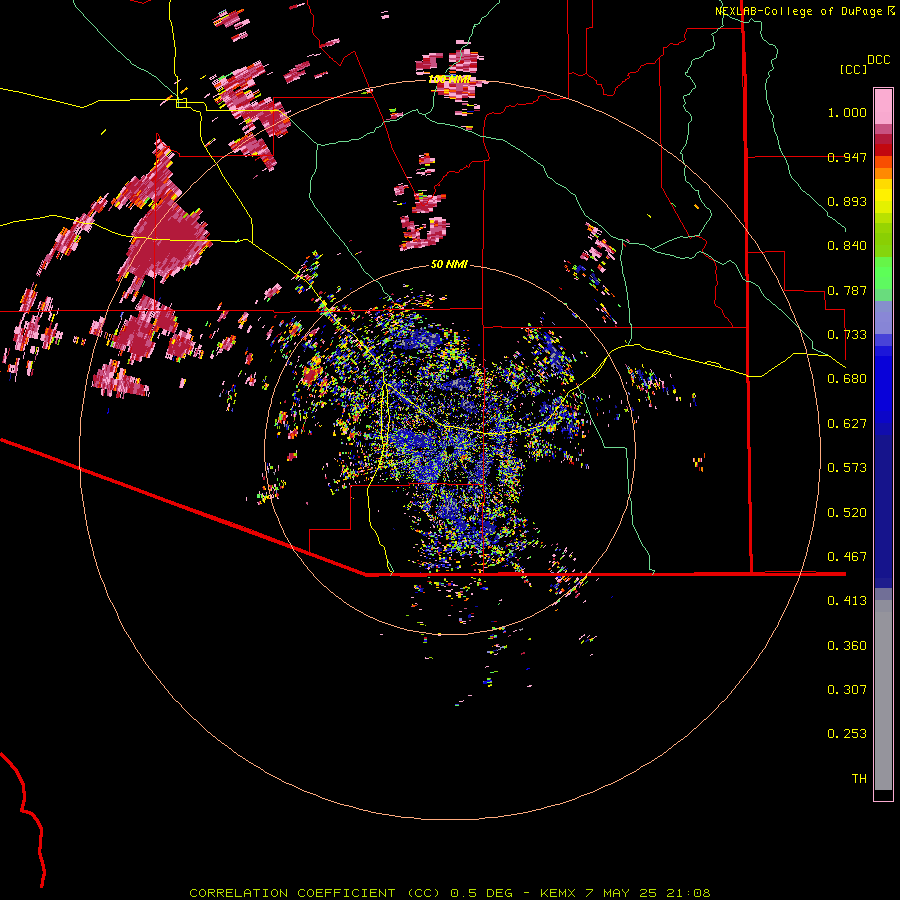Click the 100 NMI range ring label
The width and height of the screenshot is (900, 900).
click(x=449, y=79)
